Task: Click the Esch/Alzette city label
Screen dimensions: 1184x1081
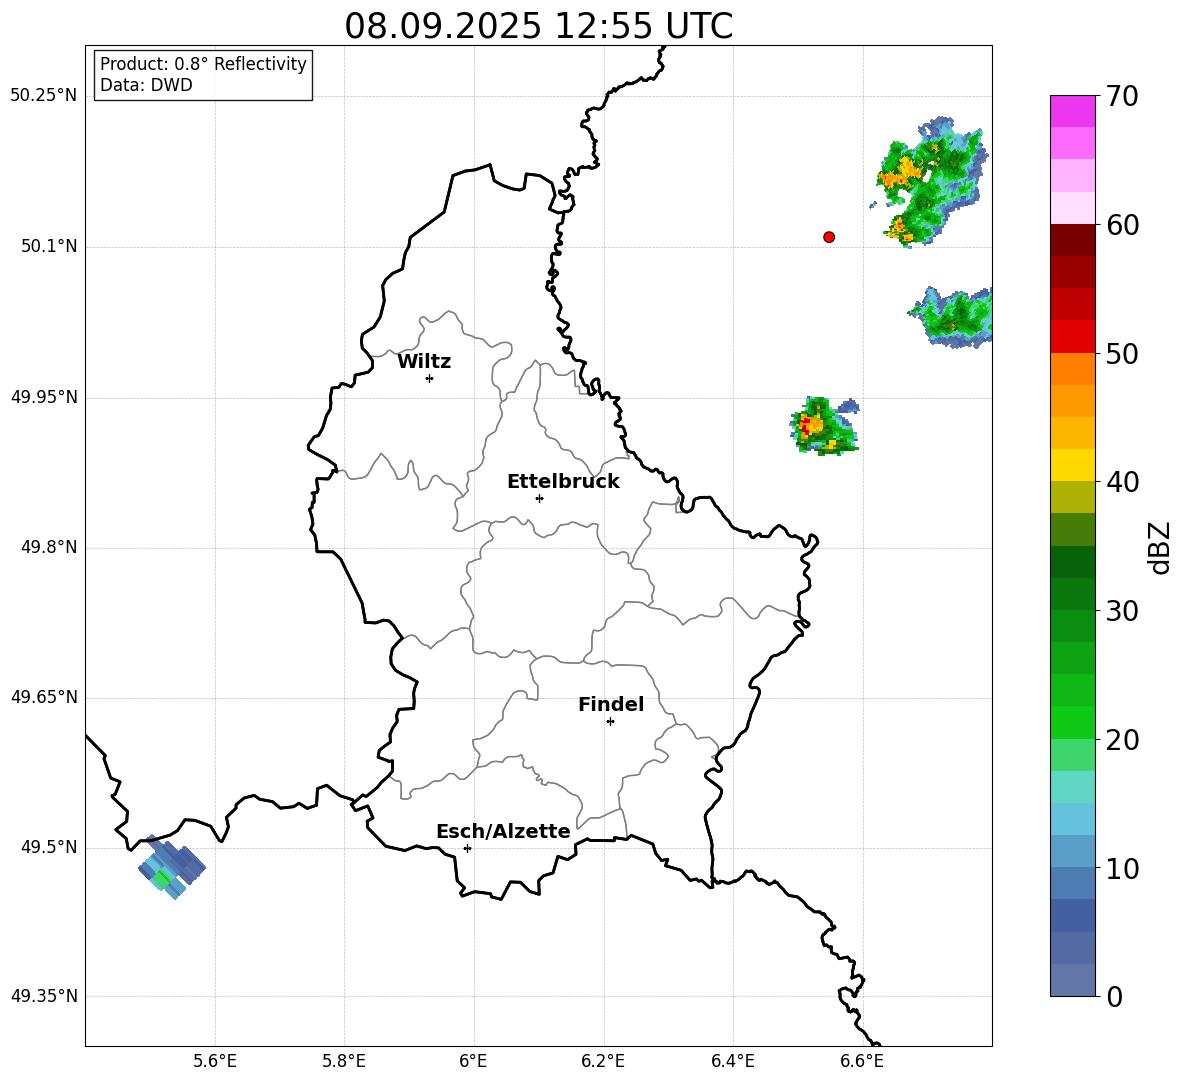Action: 503,831
